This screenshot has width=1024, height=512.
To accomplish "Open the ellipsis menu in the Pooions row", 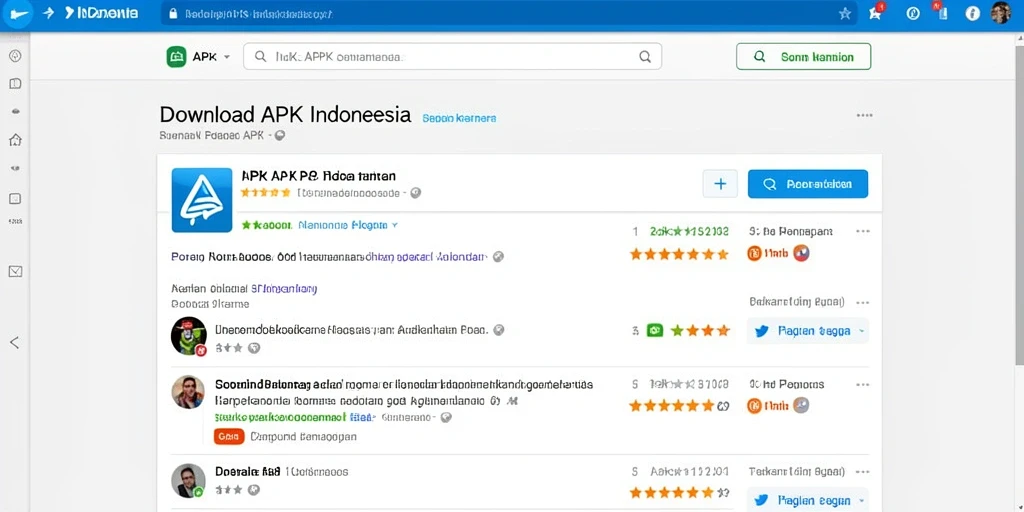I will click(863, 384).
